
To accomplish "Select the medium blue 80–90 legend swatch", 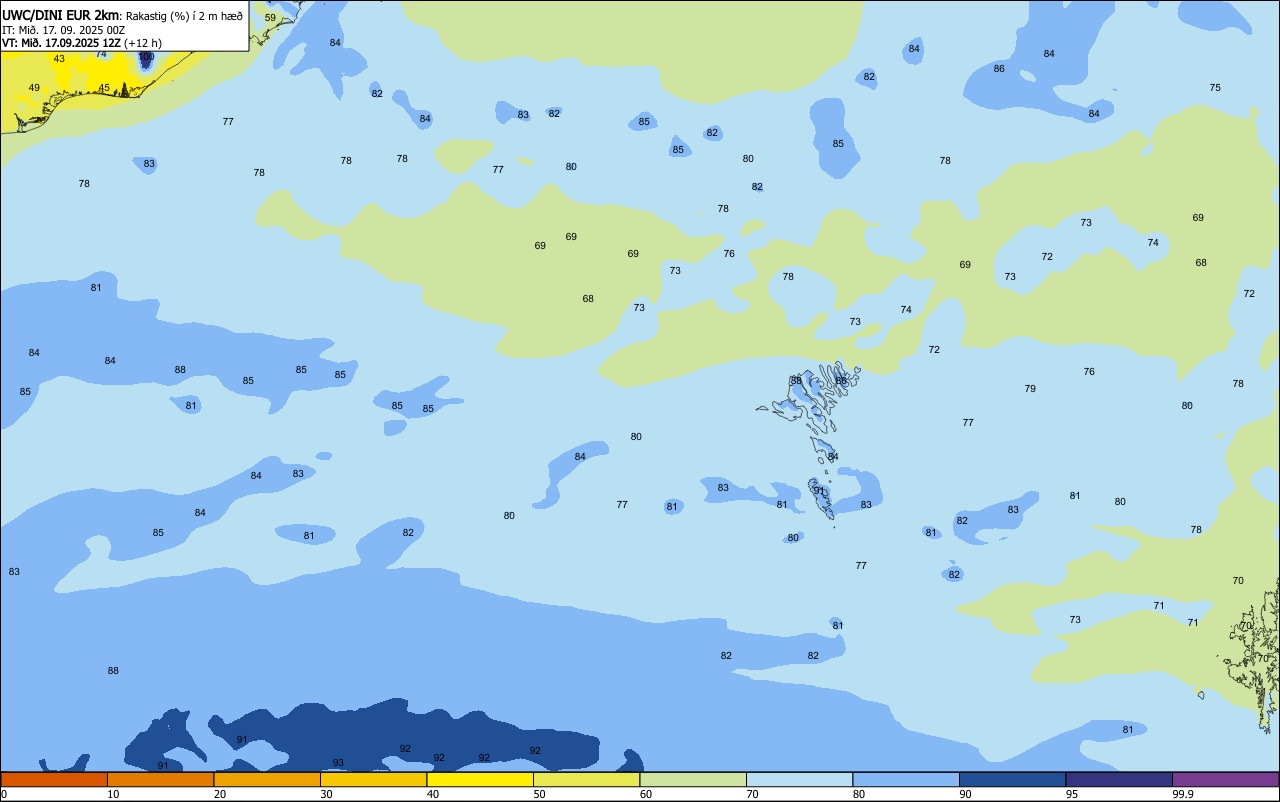I will 906,779.
